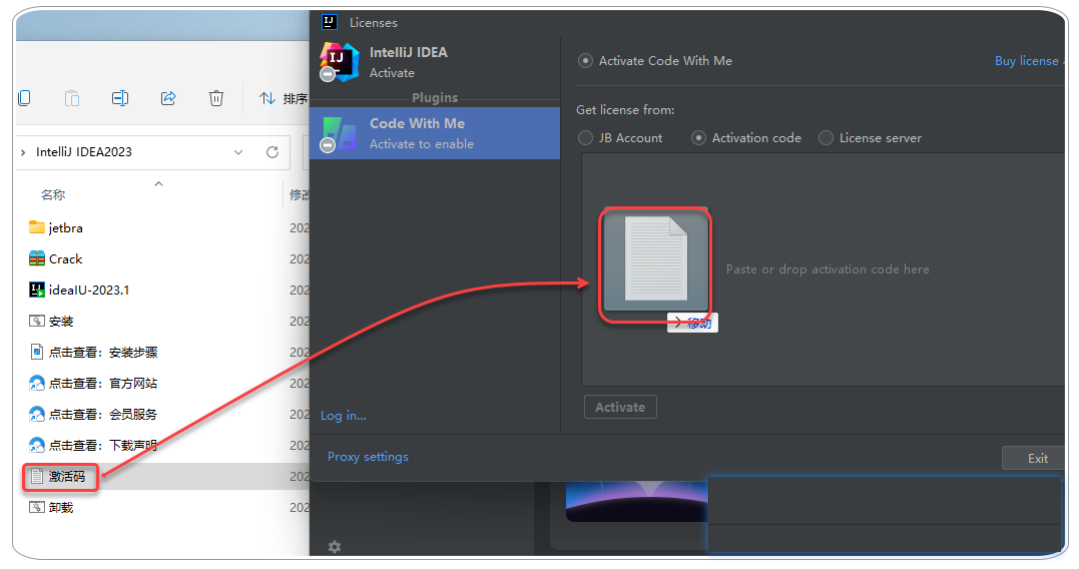The width and height of the screenshot is (1079, 569).
Task: Select the 卸载 file
Action: pyautogui.click(x=52, y=507)
